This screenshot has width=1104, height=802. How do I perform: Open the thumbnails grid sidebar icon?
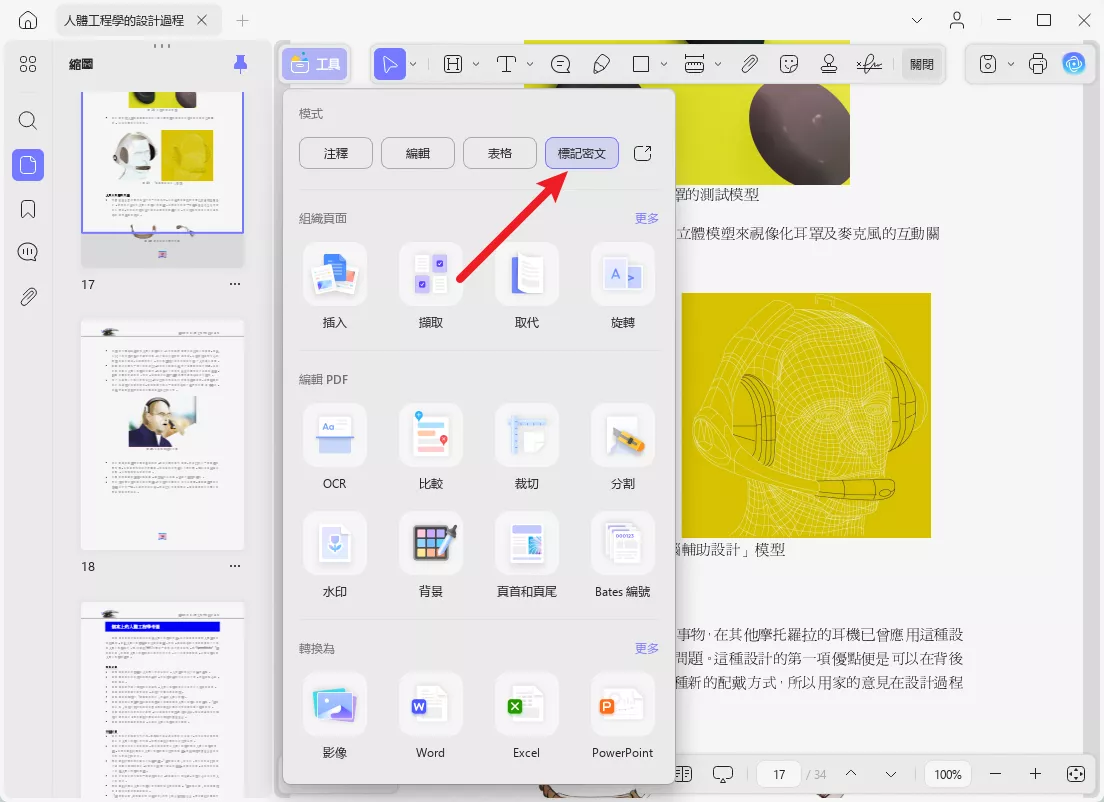27,64
